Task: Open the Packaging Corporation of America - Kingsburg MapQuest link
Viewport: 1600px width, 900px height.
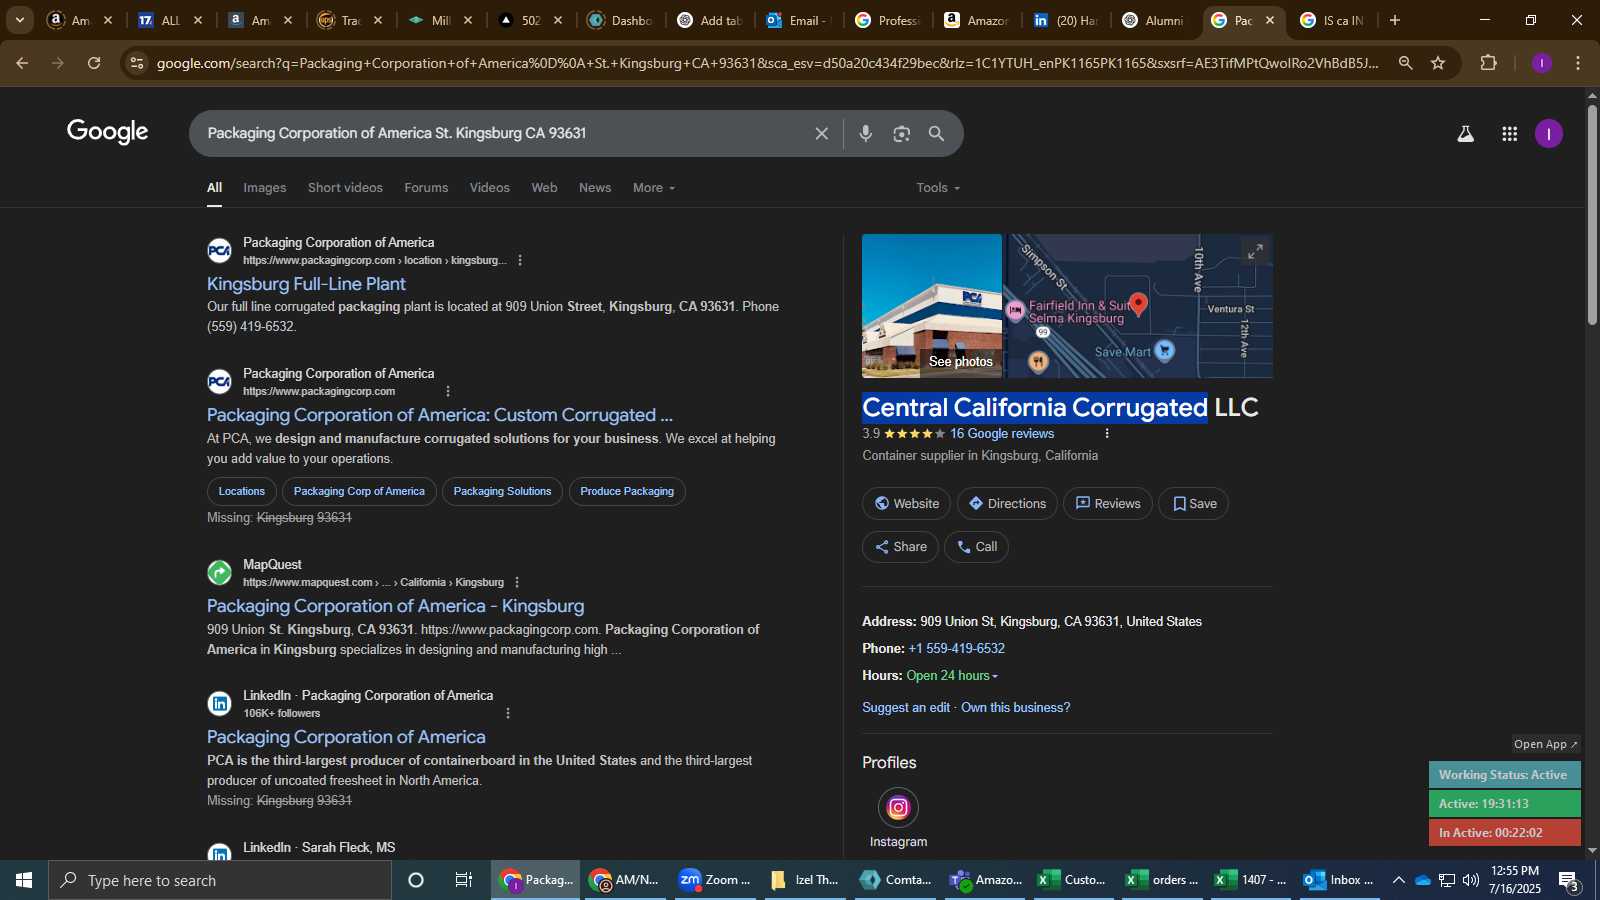Action: coord(395,606)
